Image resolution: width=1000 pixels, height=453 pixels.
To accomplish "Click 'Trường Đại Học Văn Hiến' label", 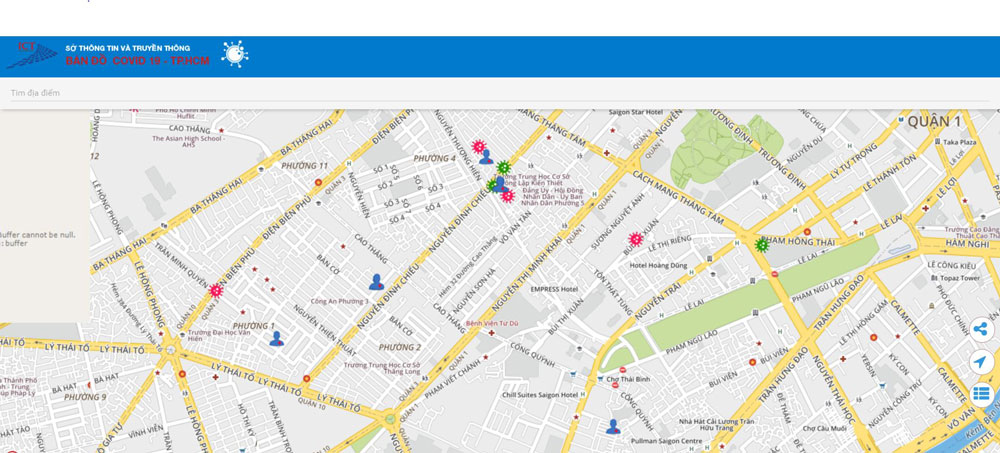I will tap(220, 336).
